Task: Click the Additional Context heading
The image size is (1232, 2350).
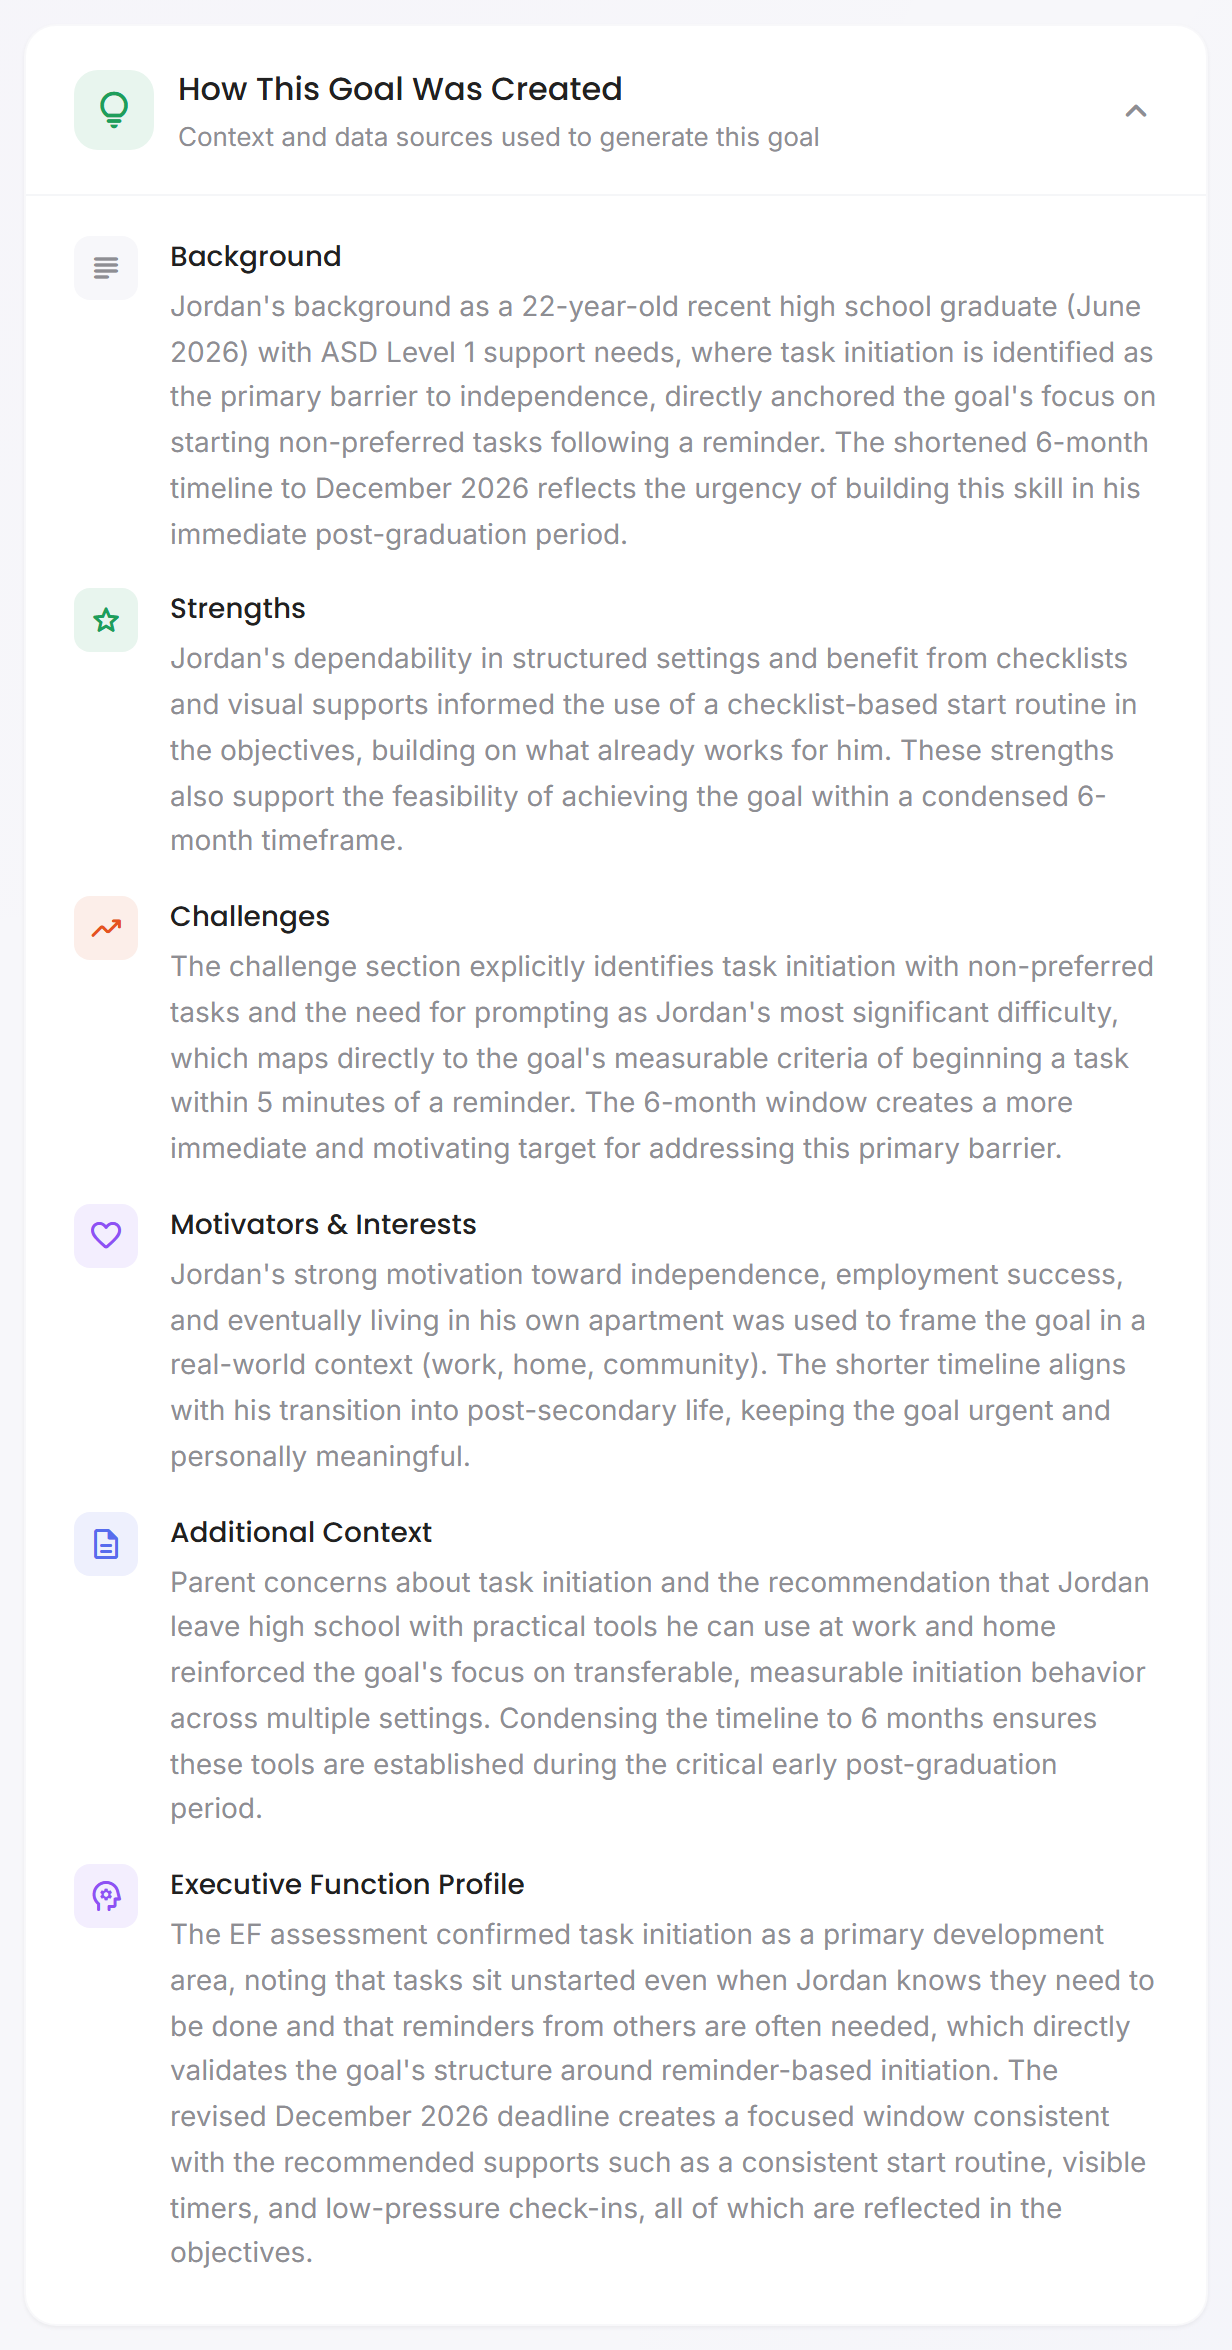Action: click(x=301, y=1533)
